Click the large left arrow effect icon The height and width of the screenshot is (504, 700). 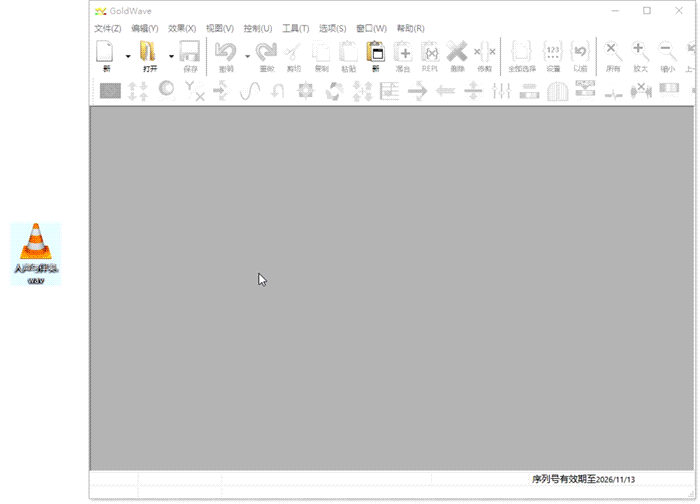pos(445,91)
